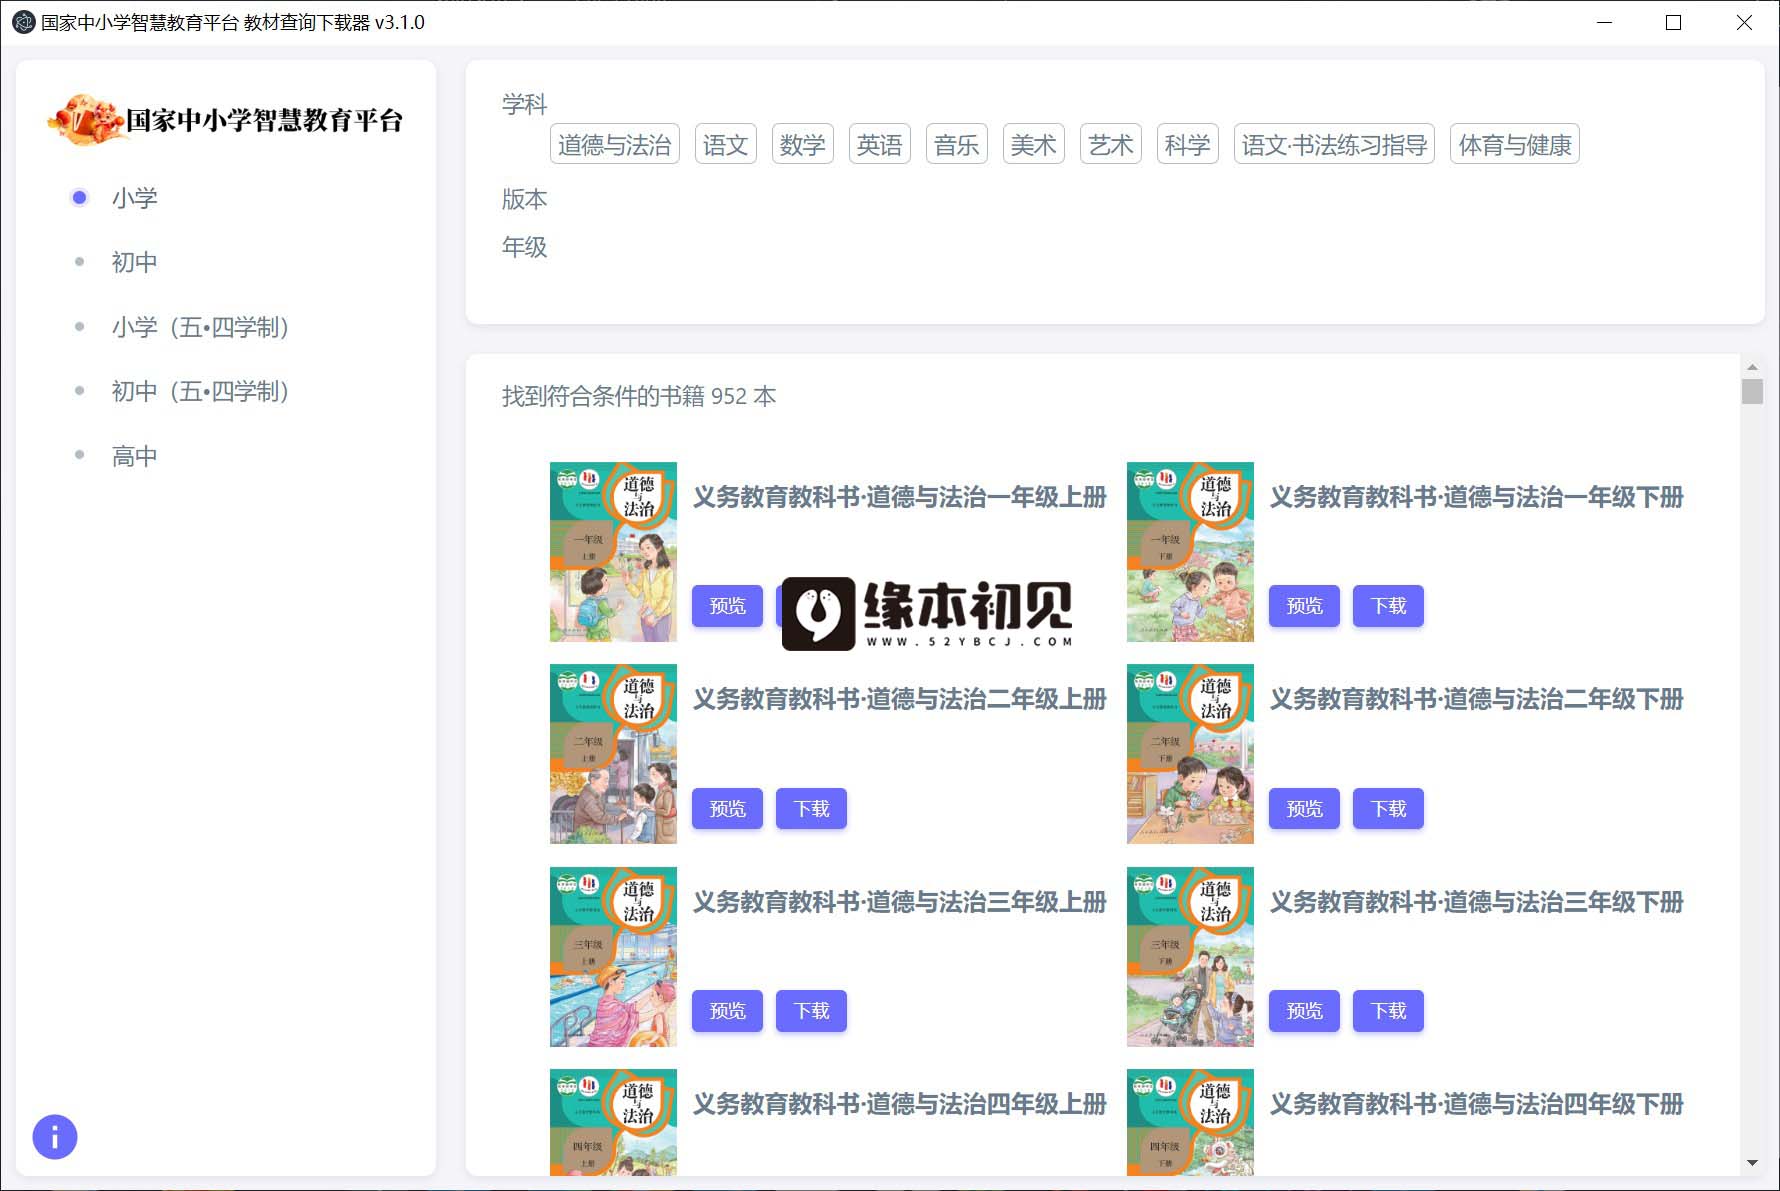The height and width of the screenshot is (1191, 1780).
Task: Click title 义务教育教科书·道德与法治一年级下册
Action: click(1477, 497)
